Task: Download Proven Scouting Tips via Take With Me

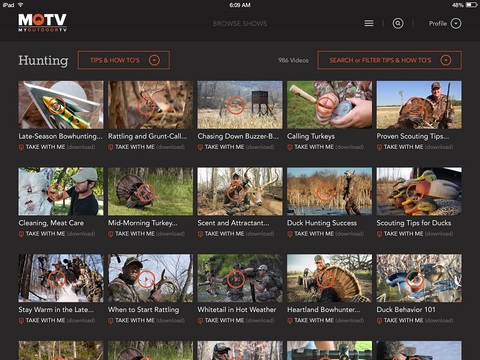Action: point(415,147)
